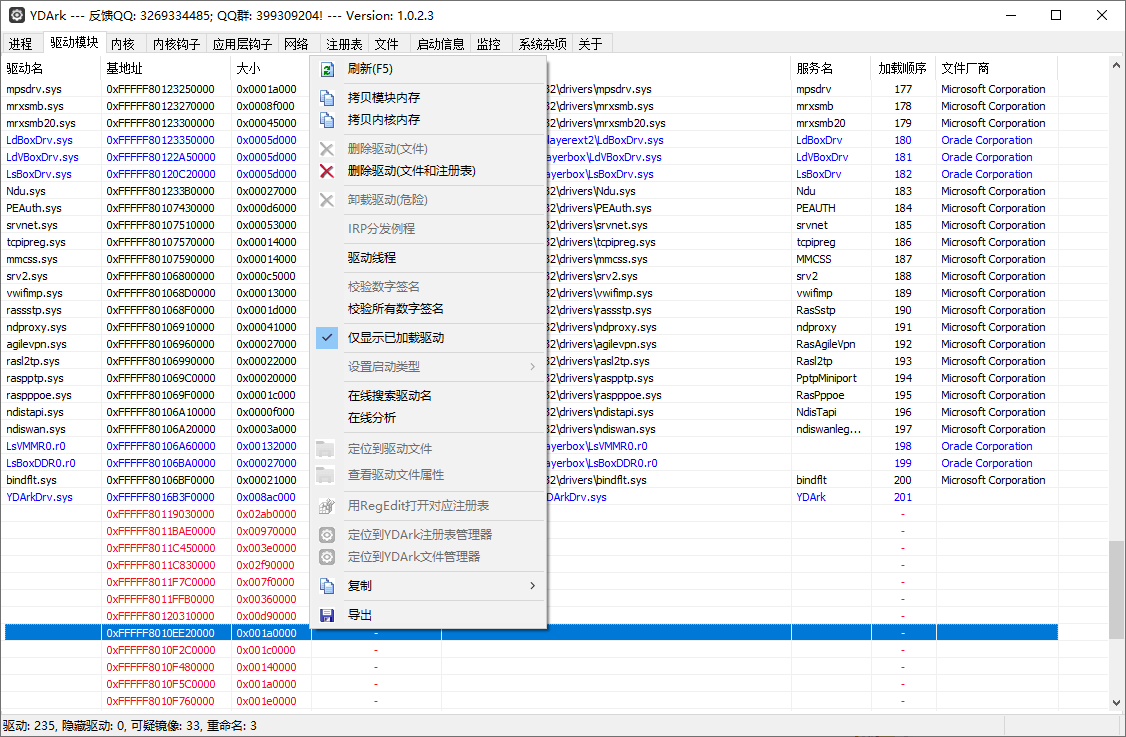Click the green refresh icon for 刷新(F5)

click(326, 69)
